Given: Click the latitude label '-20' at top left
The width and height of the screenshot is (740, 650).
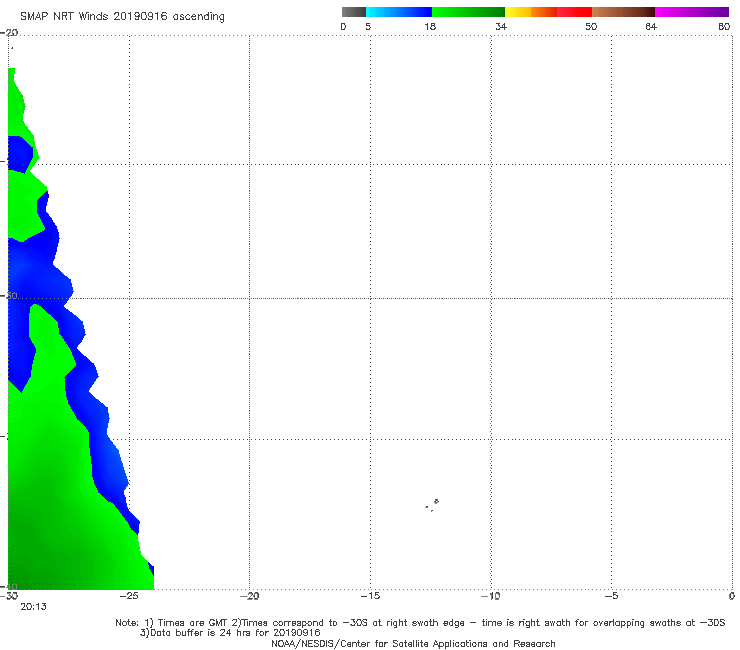Looking at the screenshot, I should point(9,33).
